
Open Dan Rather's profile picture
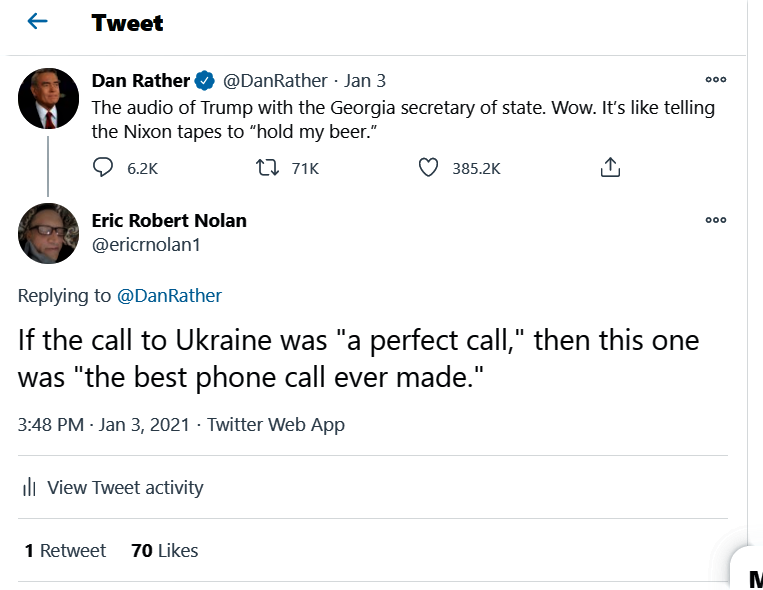48,99
